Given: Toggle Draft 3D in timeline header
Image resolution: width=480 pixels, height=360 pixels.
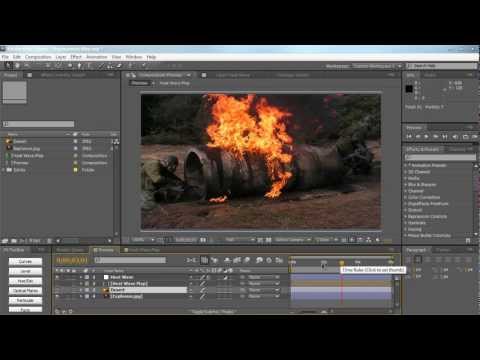Looking at the screenshot, I should [x=214, y=260].
